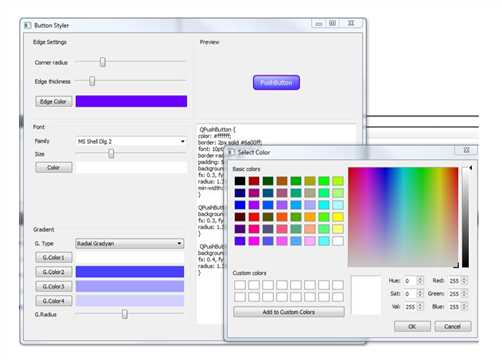This screenshot has width=502, height=360.
Task: Click the Red value field
Action: [455, 281]
